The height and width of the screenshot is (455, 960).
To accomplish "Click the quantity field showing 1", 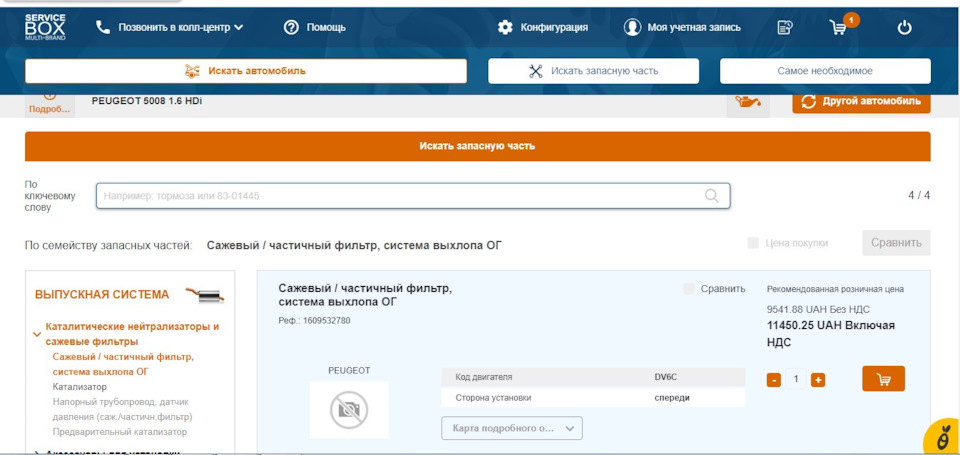I will click(x=796, y=380).
